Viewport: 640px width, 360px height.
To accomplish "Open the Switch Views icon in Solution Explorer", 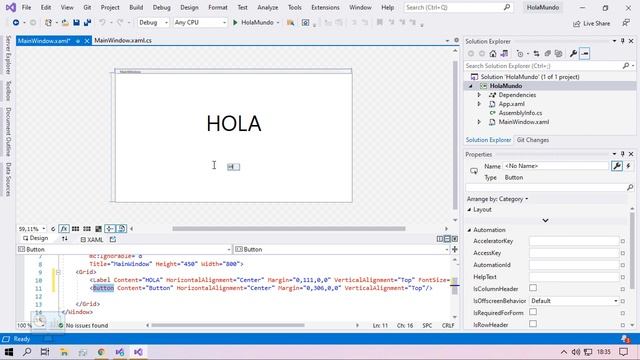I will pos(504,53).
